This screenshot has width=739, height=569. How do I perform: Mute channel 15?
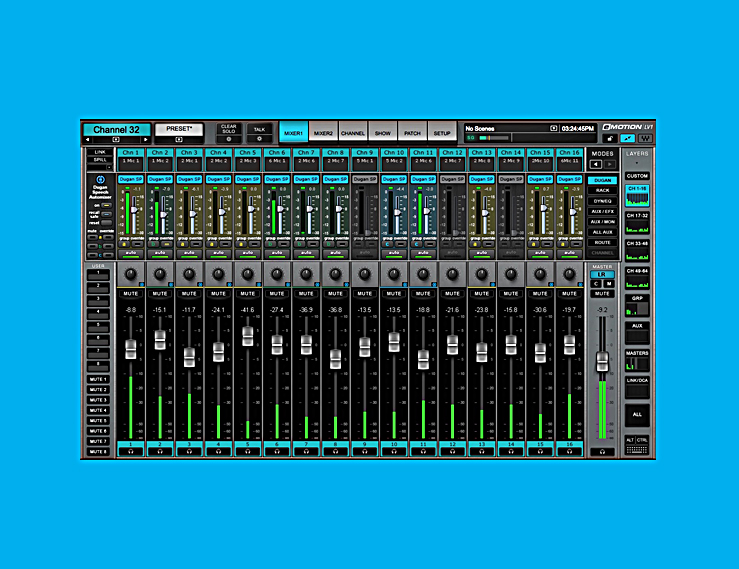point(540,294)
